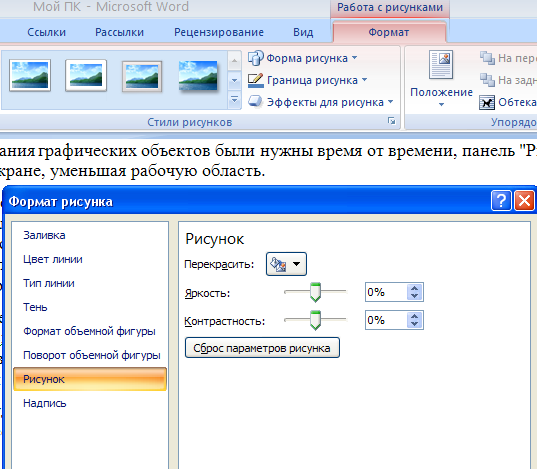The height and width of the screenshot is (469, 537).
Task: Switch to the Рассылки ribbon tab
Action: 119,32
